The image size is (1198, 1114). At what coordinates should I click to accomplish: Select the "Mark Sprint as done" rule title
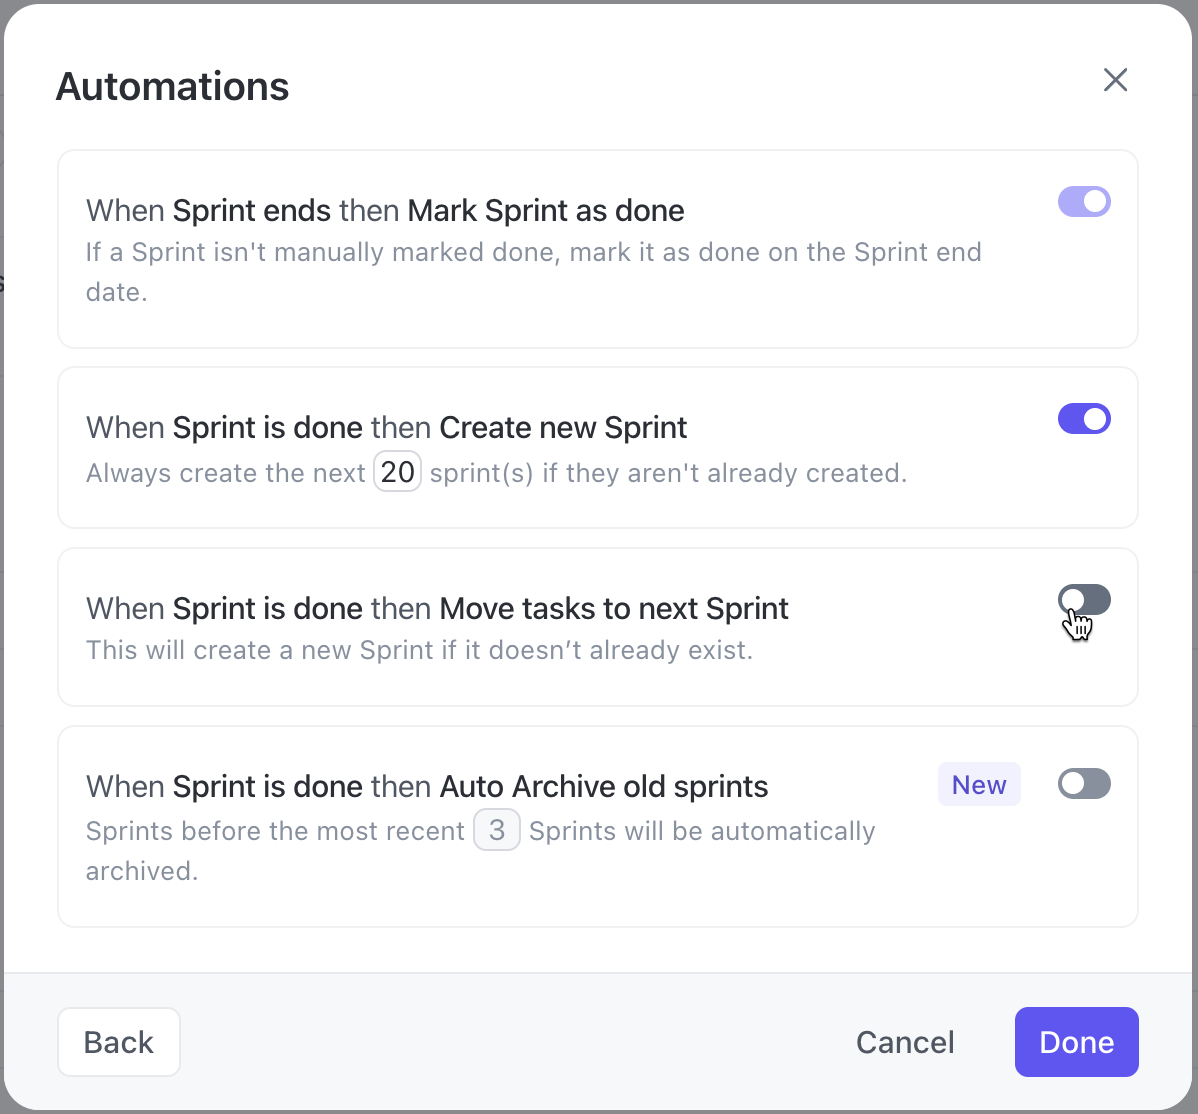pyautogui.click(x=385, y=211)
